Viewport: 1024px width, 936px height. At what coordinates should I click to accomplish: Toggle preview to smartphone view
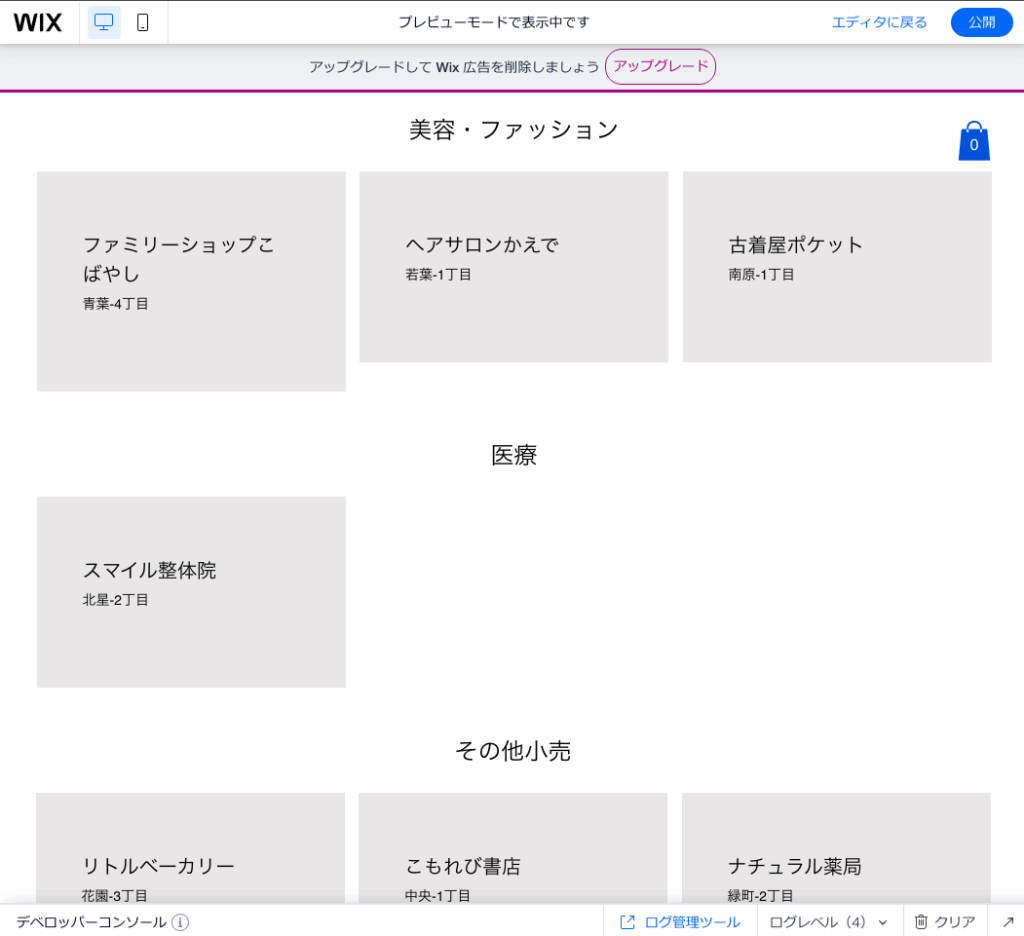[143, 22]
